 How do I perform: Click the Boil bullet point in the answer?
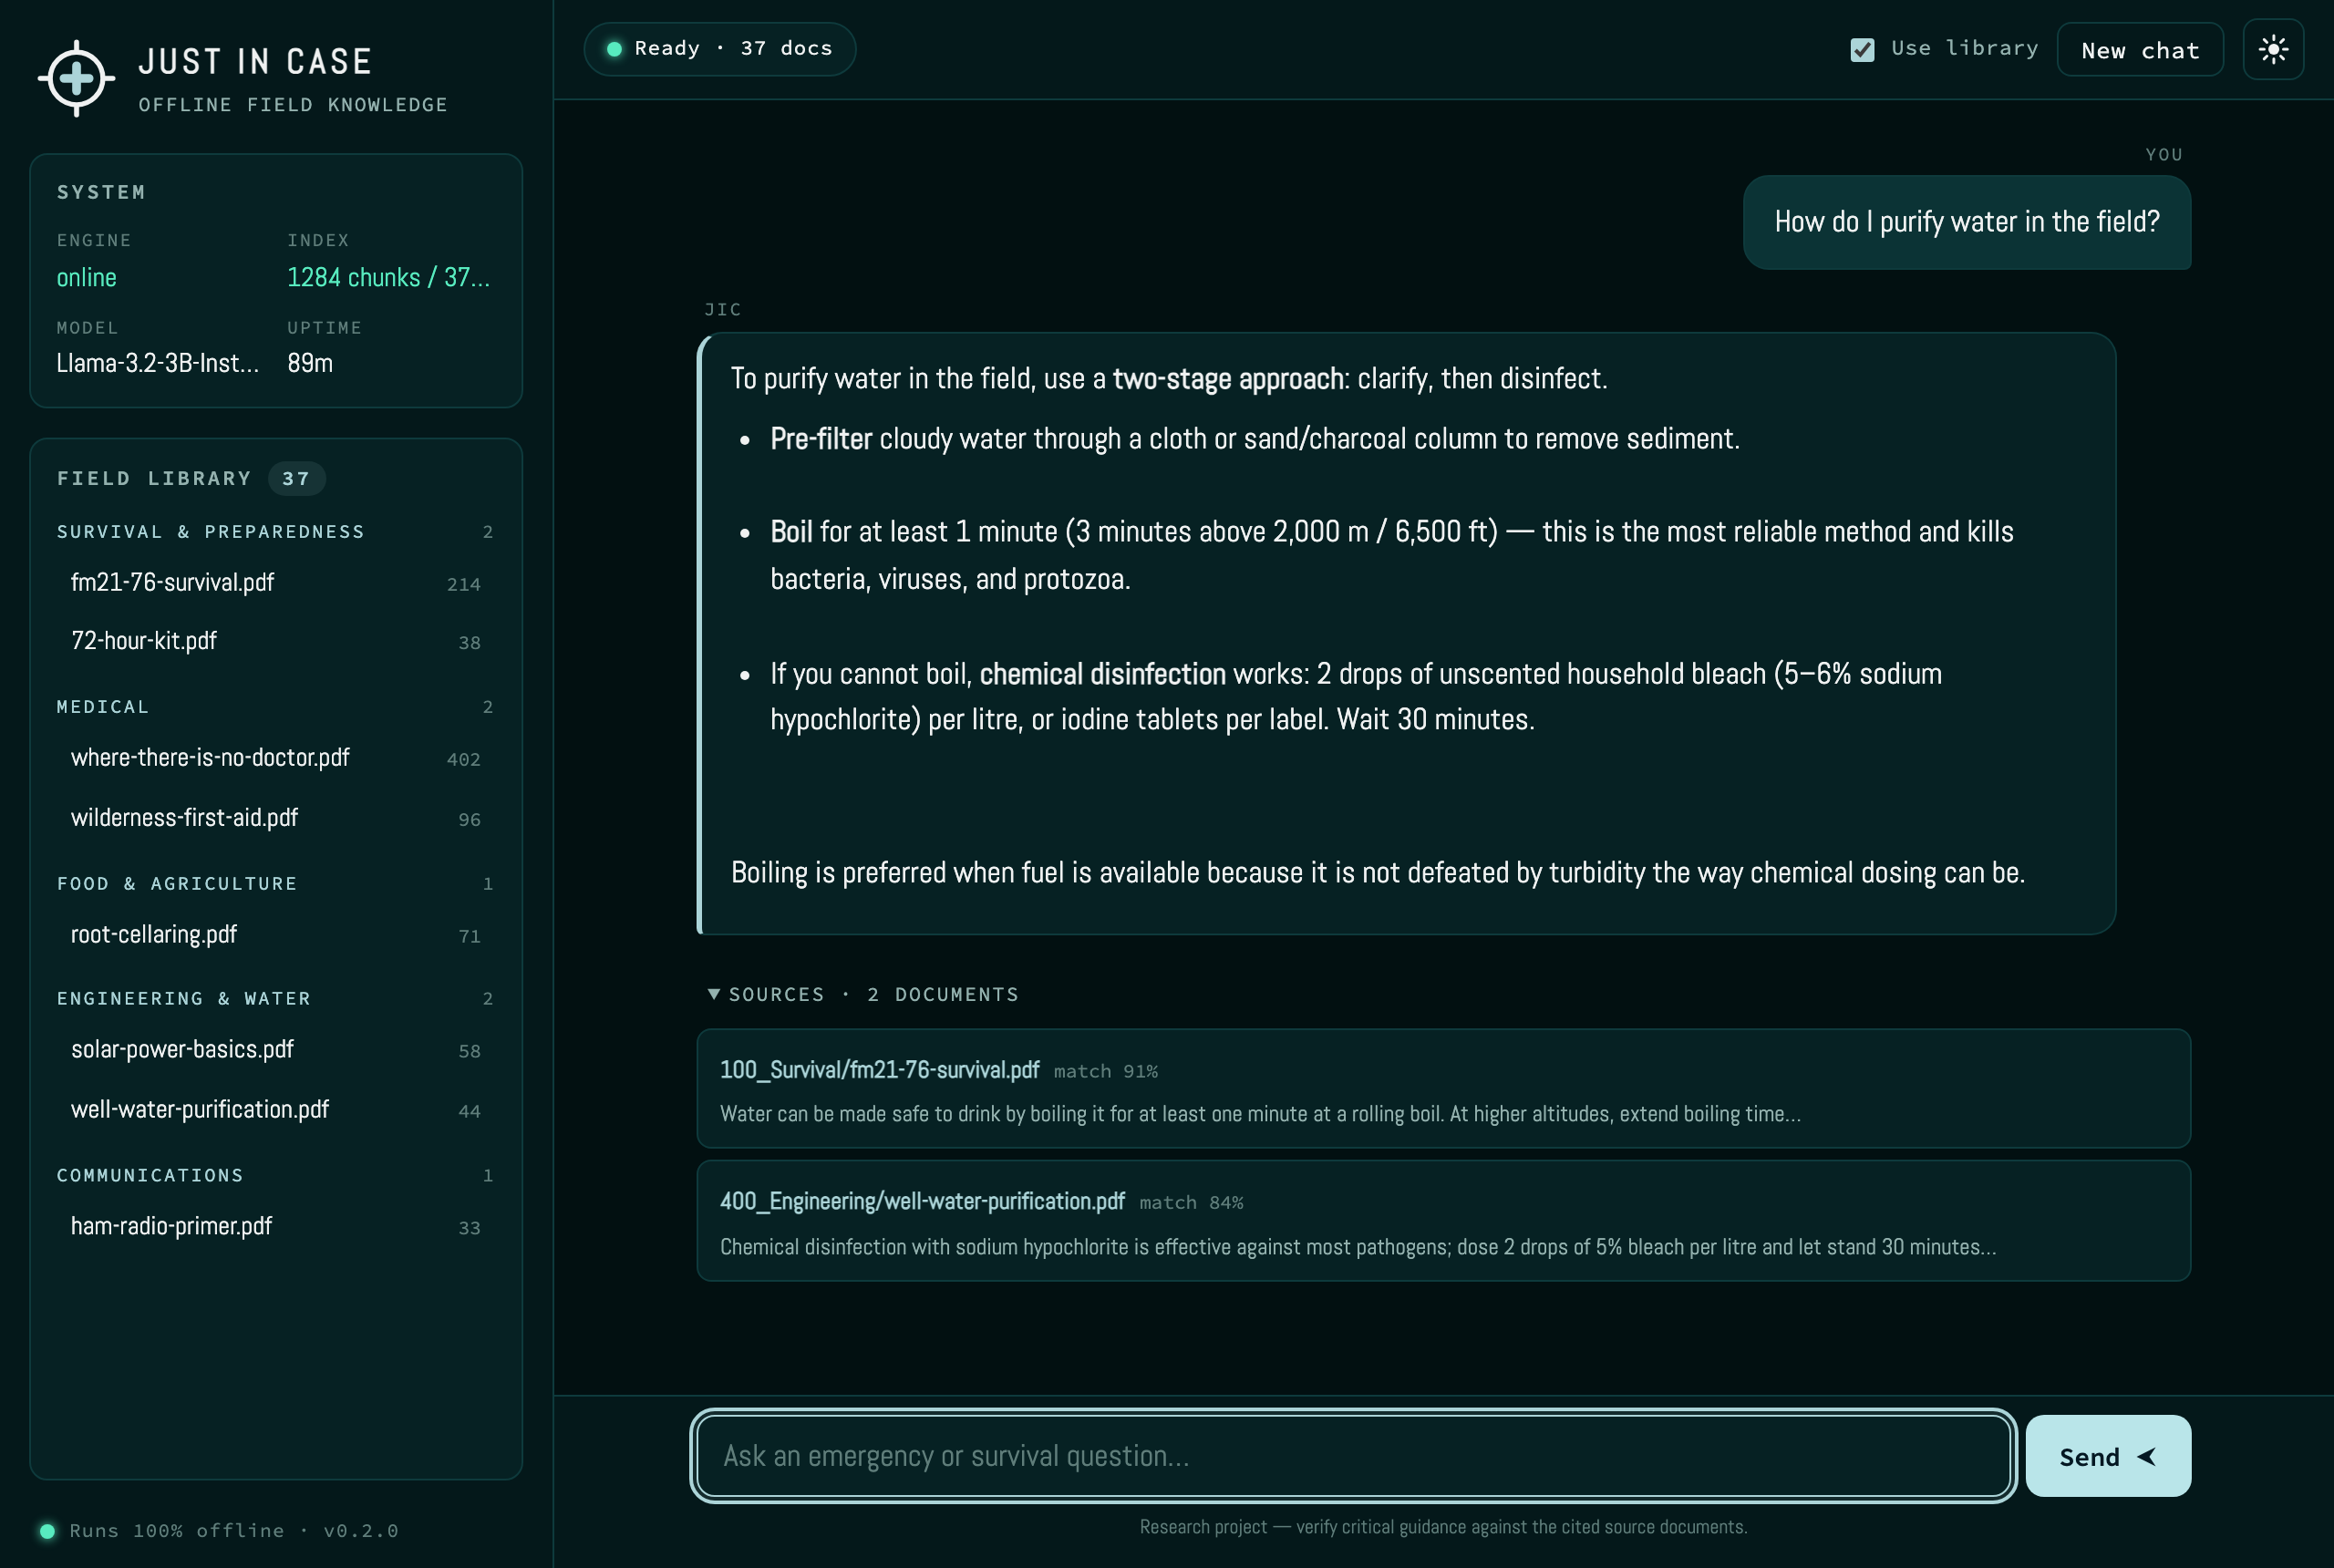1392,555
